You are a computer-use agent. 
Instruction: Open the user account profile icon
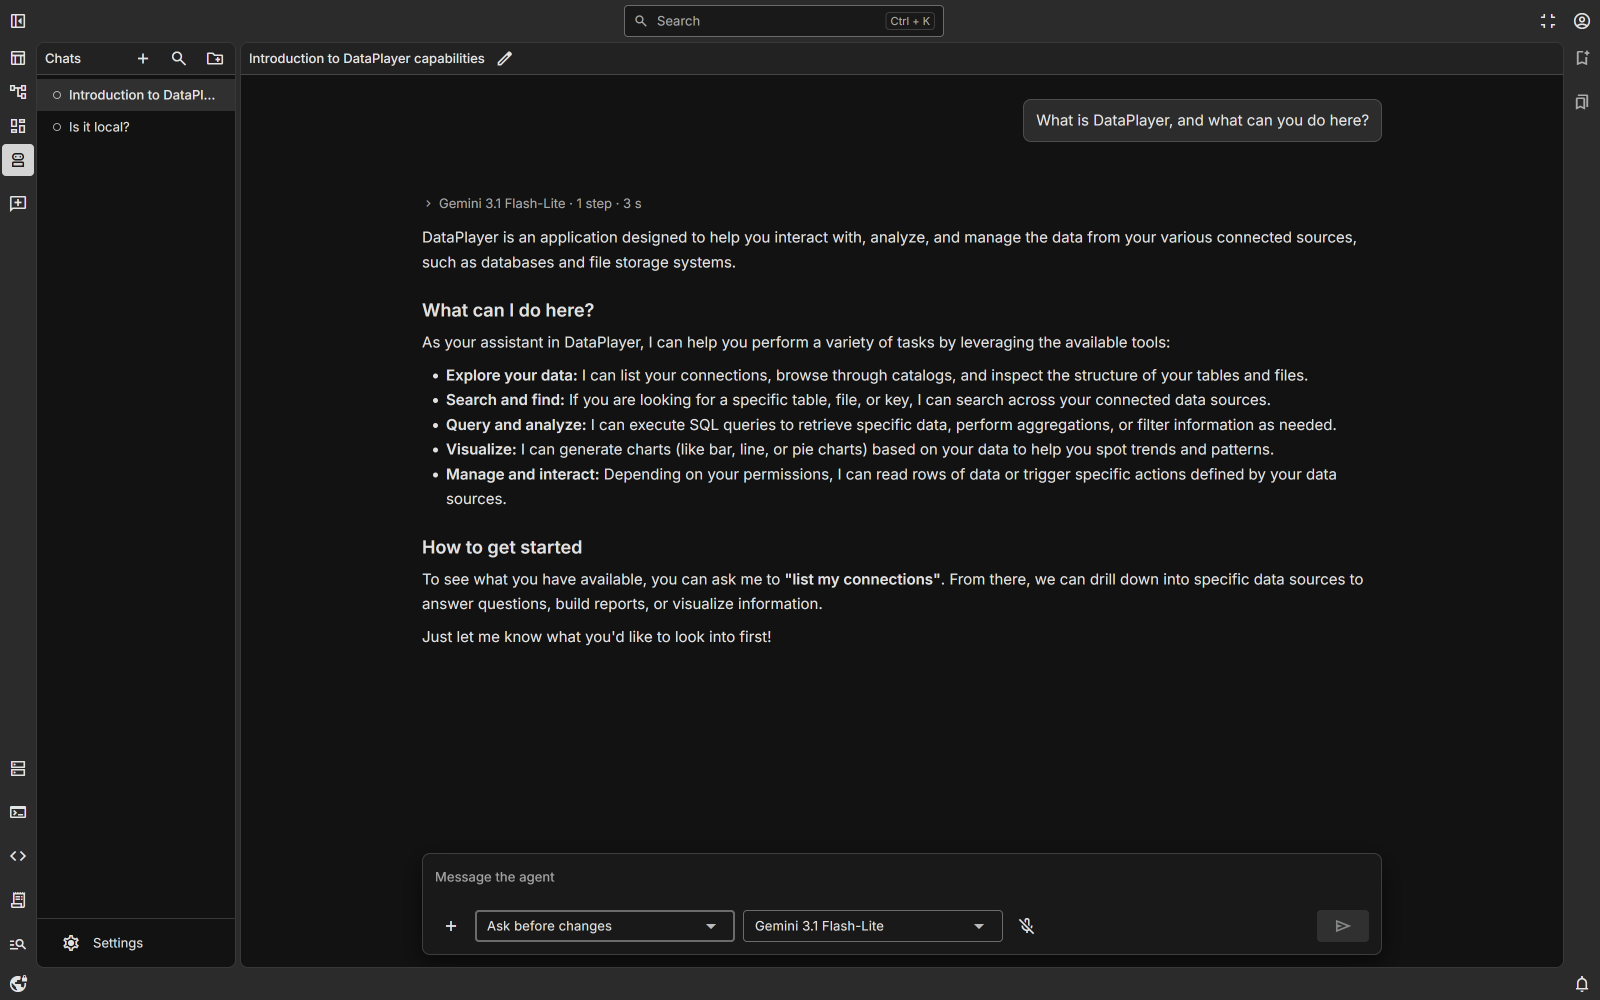point(1582,21)
